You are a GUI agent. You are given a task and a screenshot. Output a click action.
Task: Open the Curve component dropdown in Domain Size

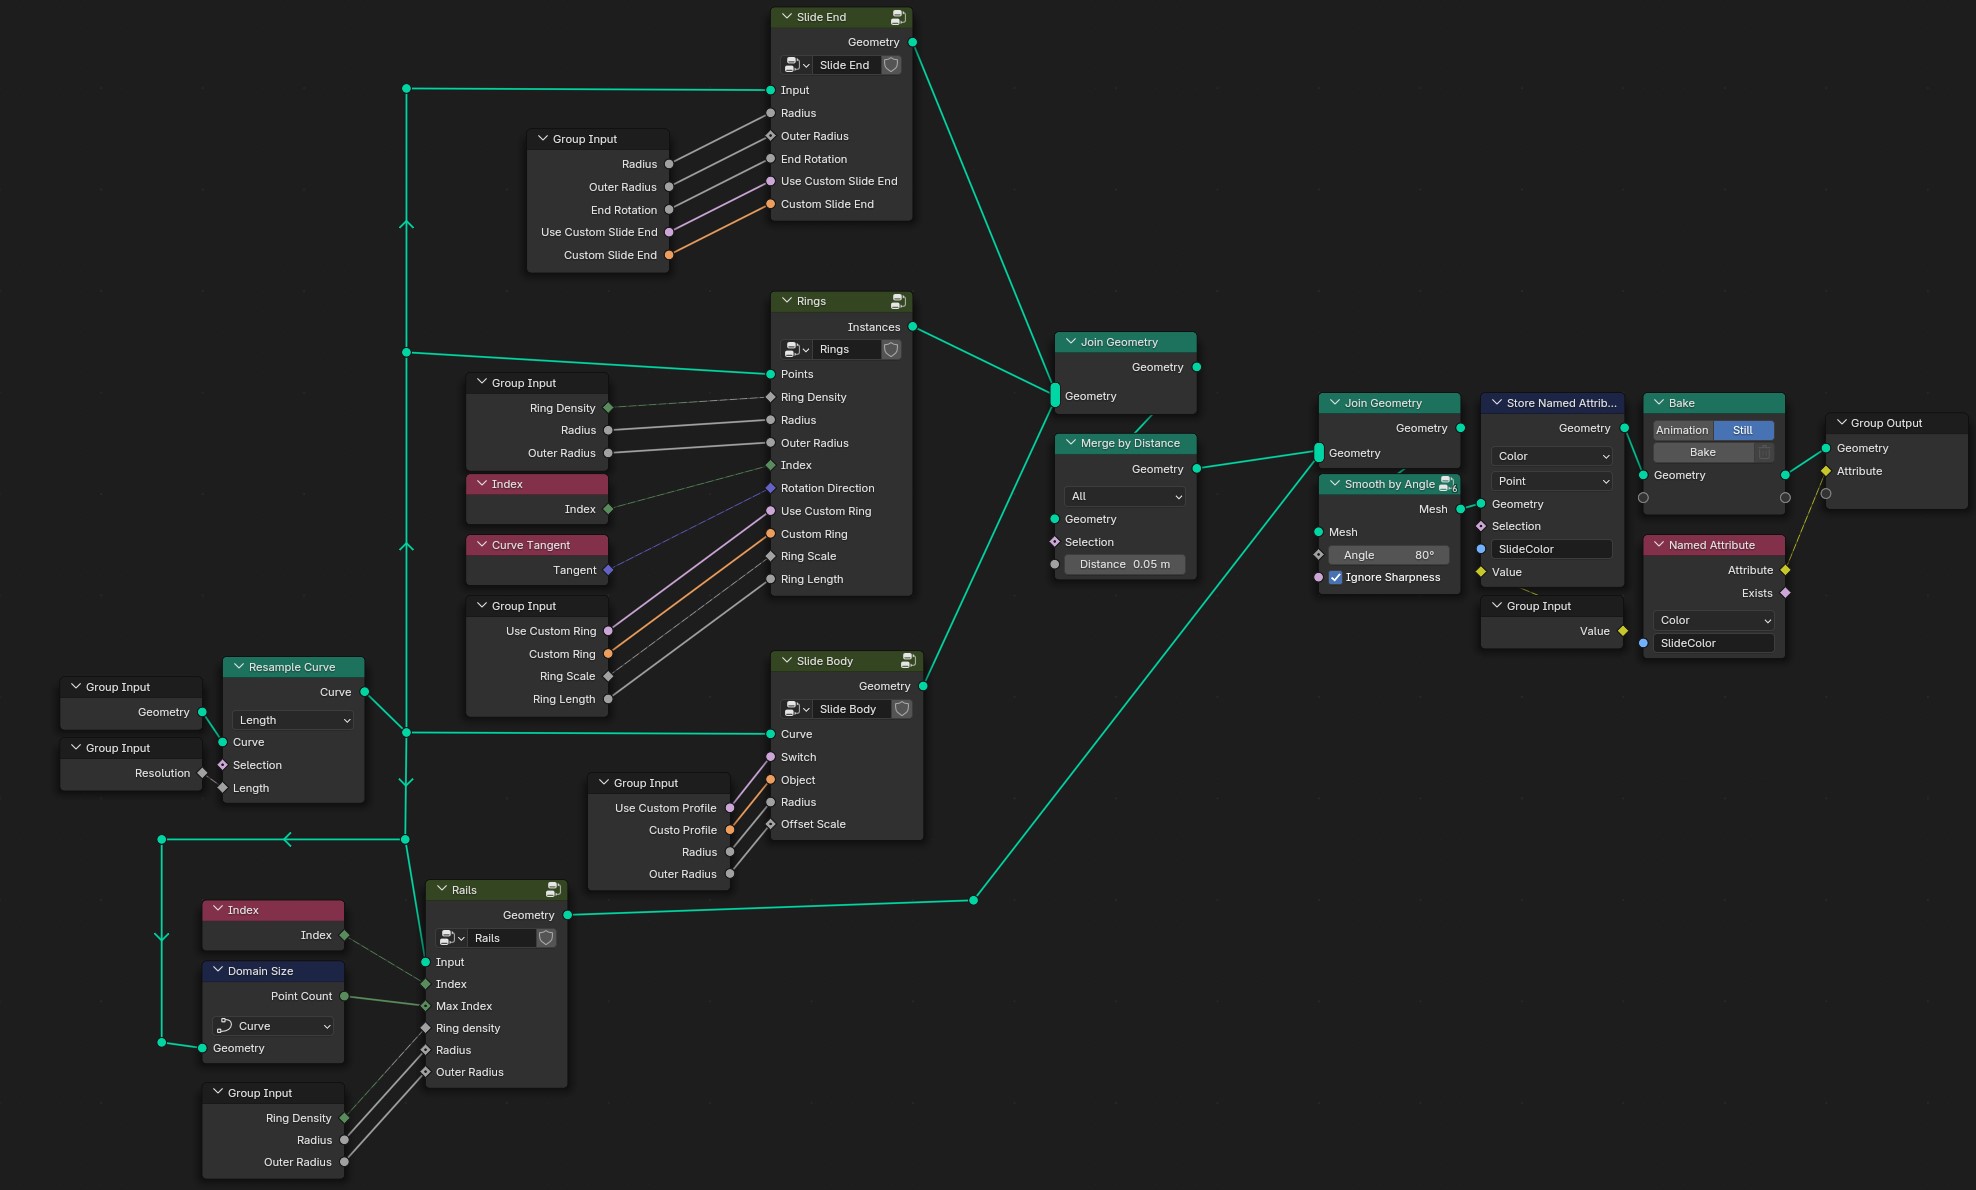click(x=273, y=1026)
